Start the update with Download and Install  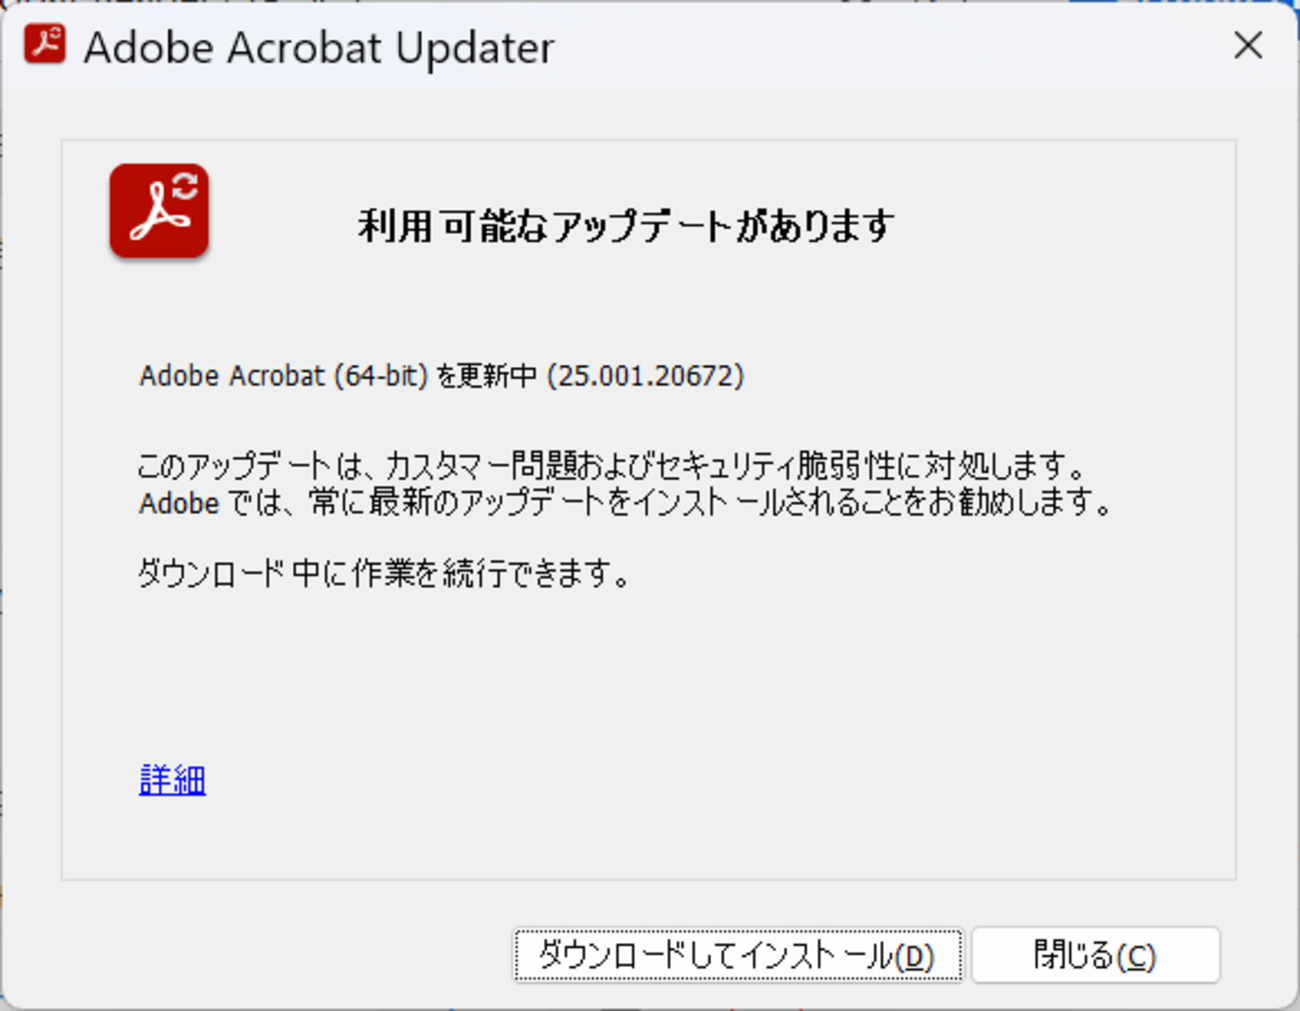pyautogui.click(x=737, y=955)
